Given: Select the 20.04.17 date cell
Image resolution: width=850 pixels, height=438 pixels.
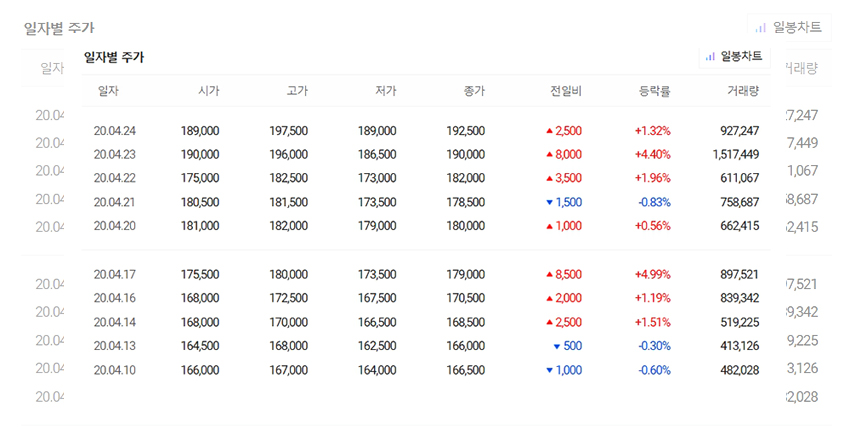Looking at the screenshot, I should [114, 274].
